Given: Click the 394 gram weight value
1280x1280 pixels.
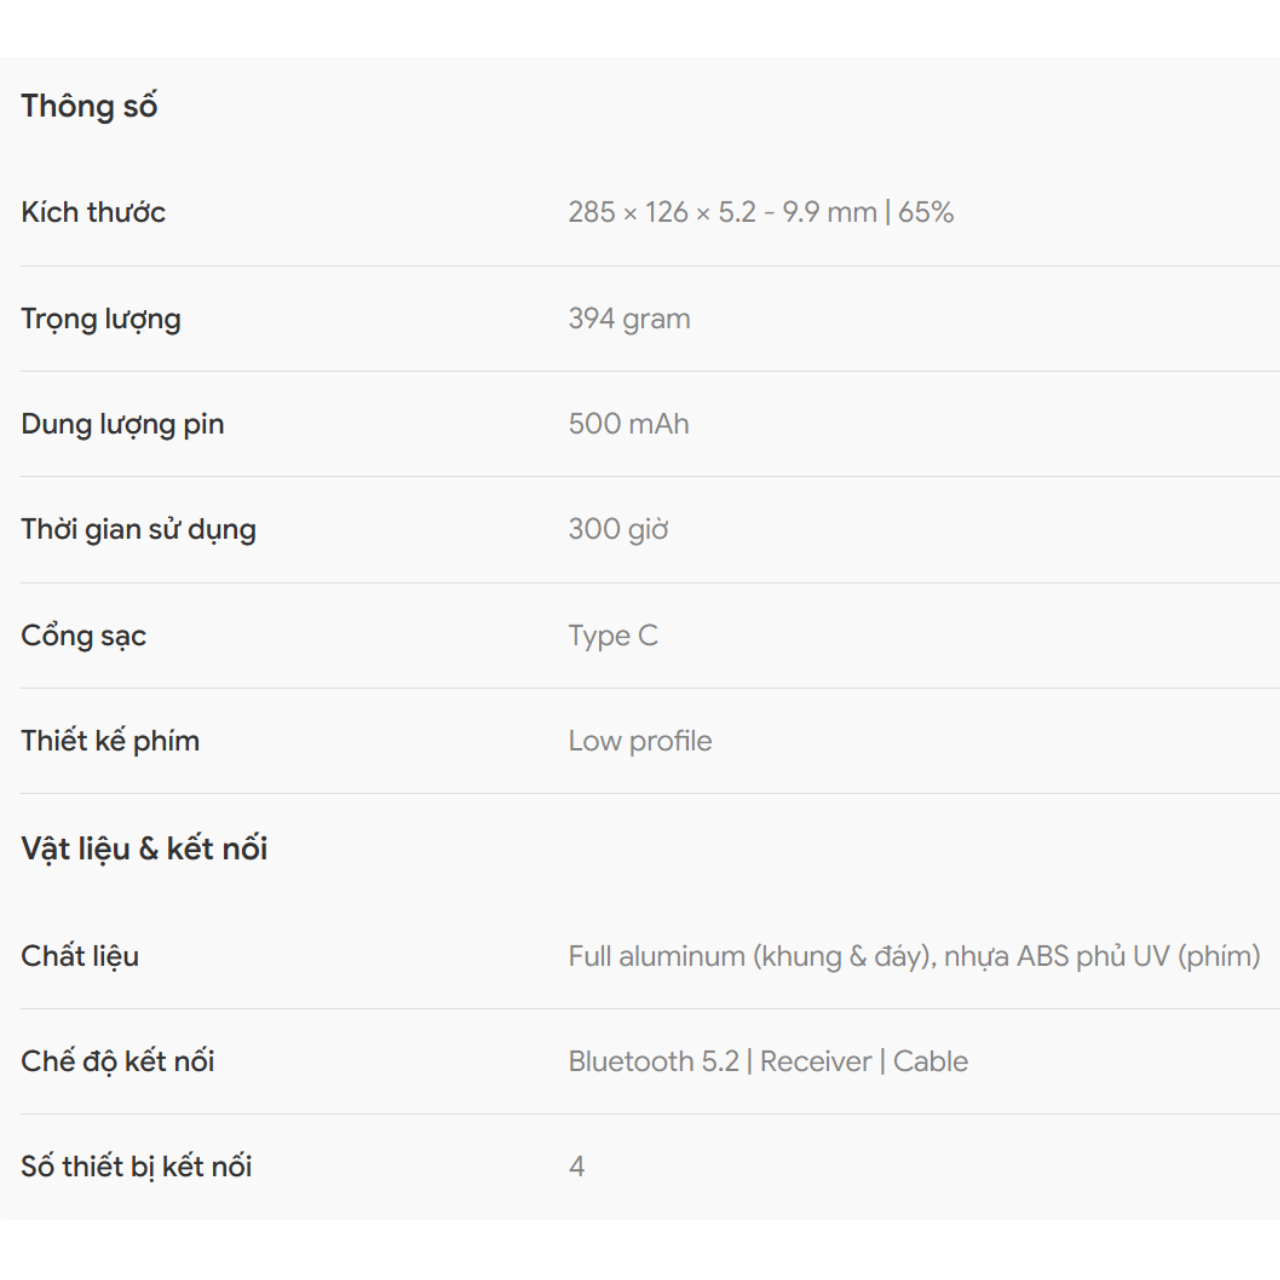Looking at the screenshot, I should 629,319.
